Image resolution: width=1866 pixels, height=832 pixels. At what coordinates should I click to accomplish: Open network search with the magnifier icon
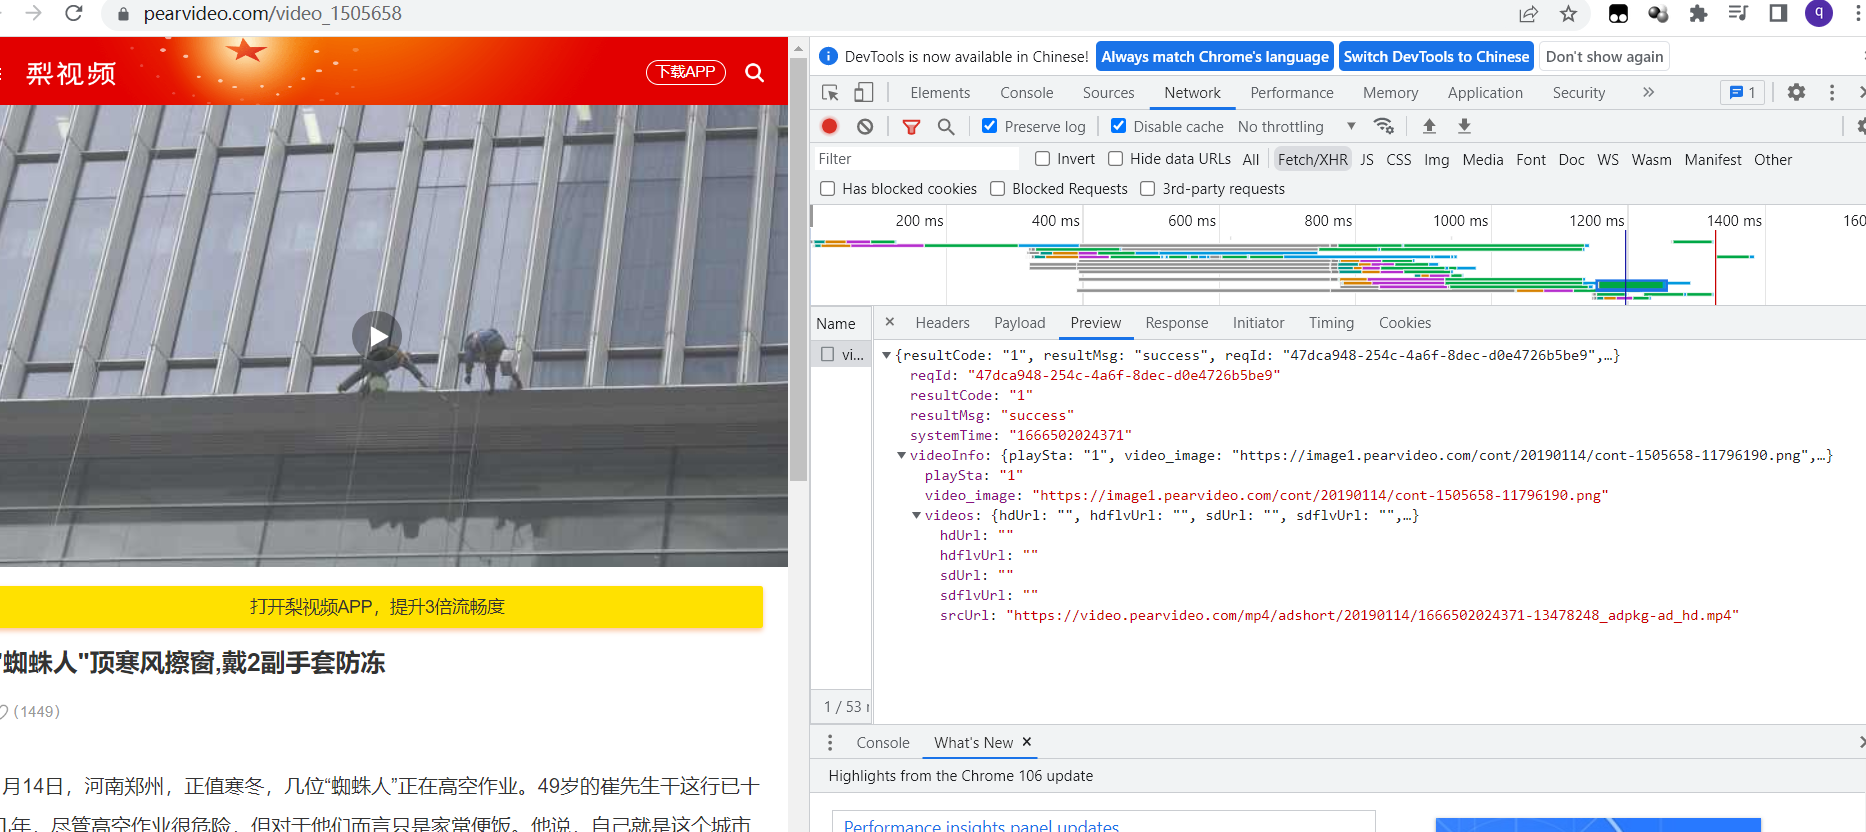tap(946, 126)
